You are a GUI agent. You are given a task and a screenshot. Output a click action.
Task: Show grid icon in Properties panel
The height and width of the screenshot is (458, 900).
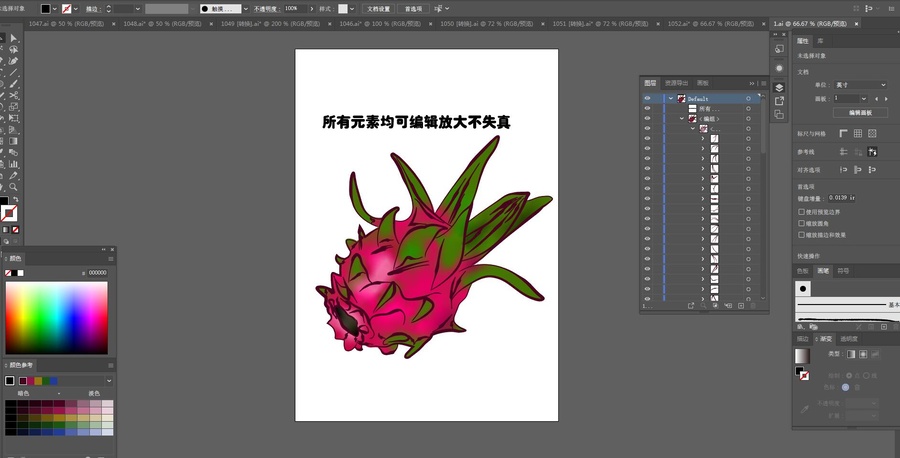click(858, 133)
